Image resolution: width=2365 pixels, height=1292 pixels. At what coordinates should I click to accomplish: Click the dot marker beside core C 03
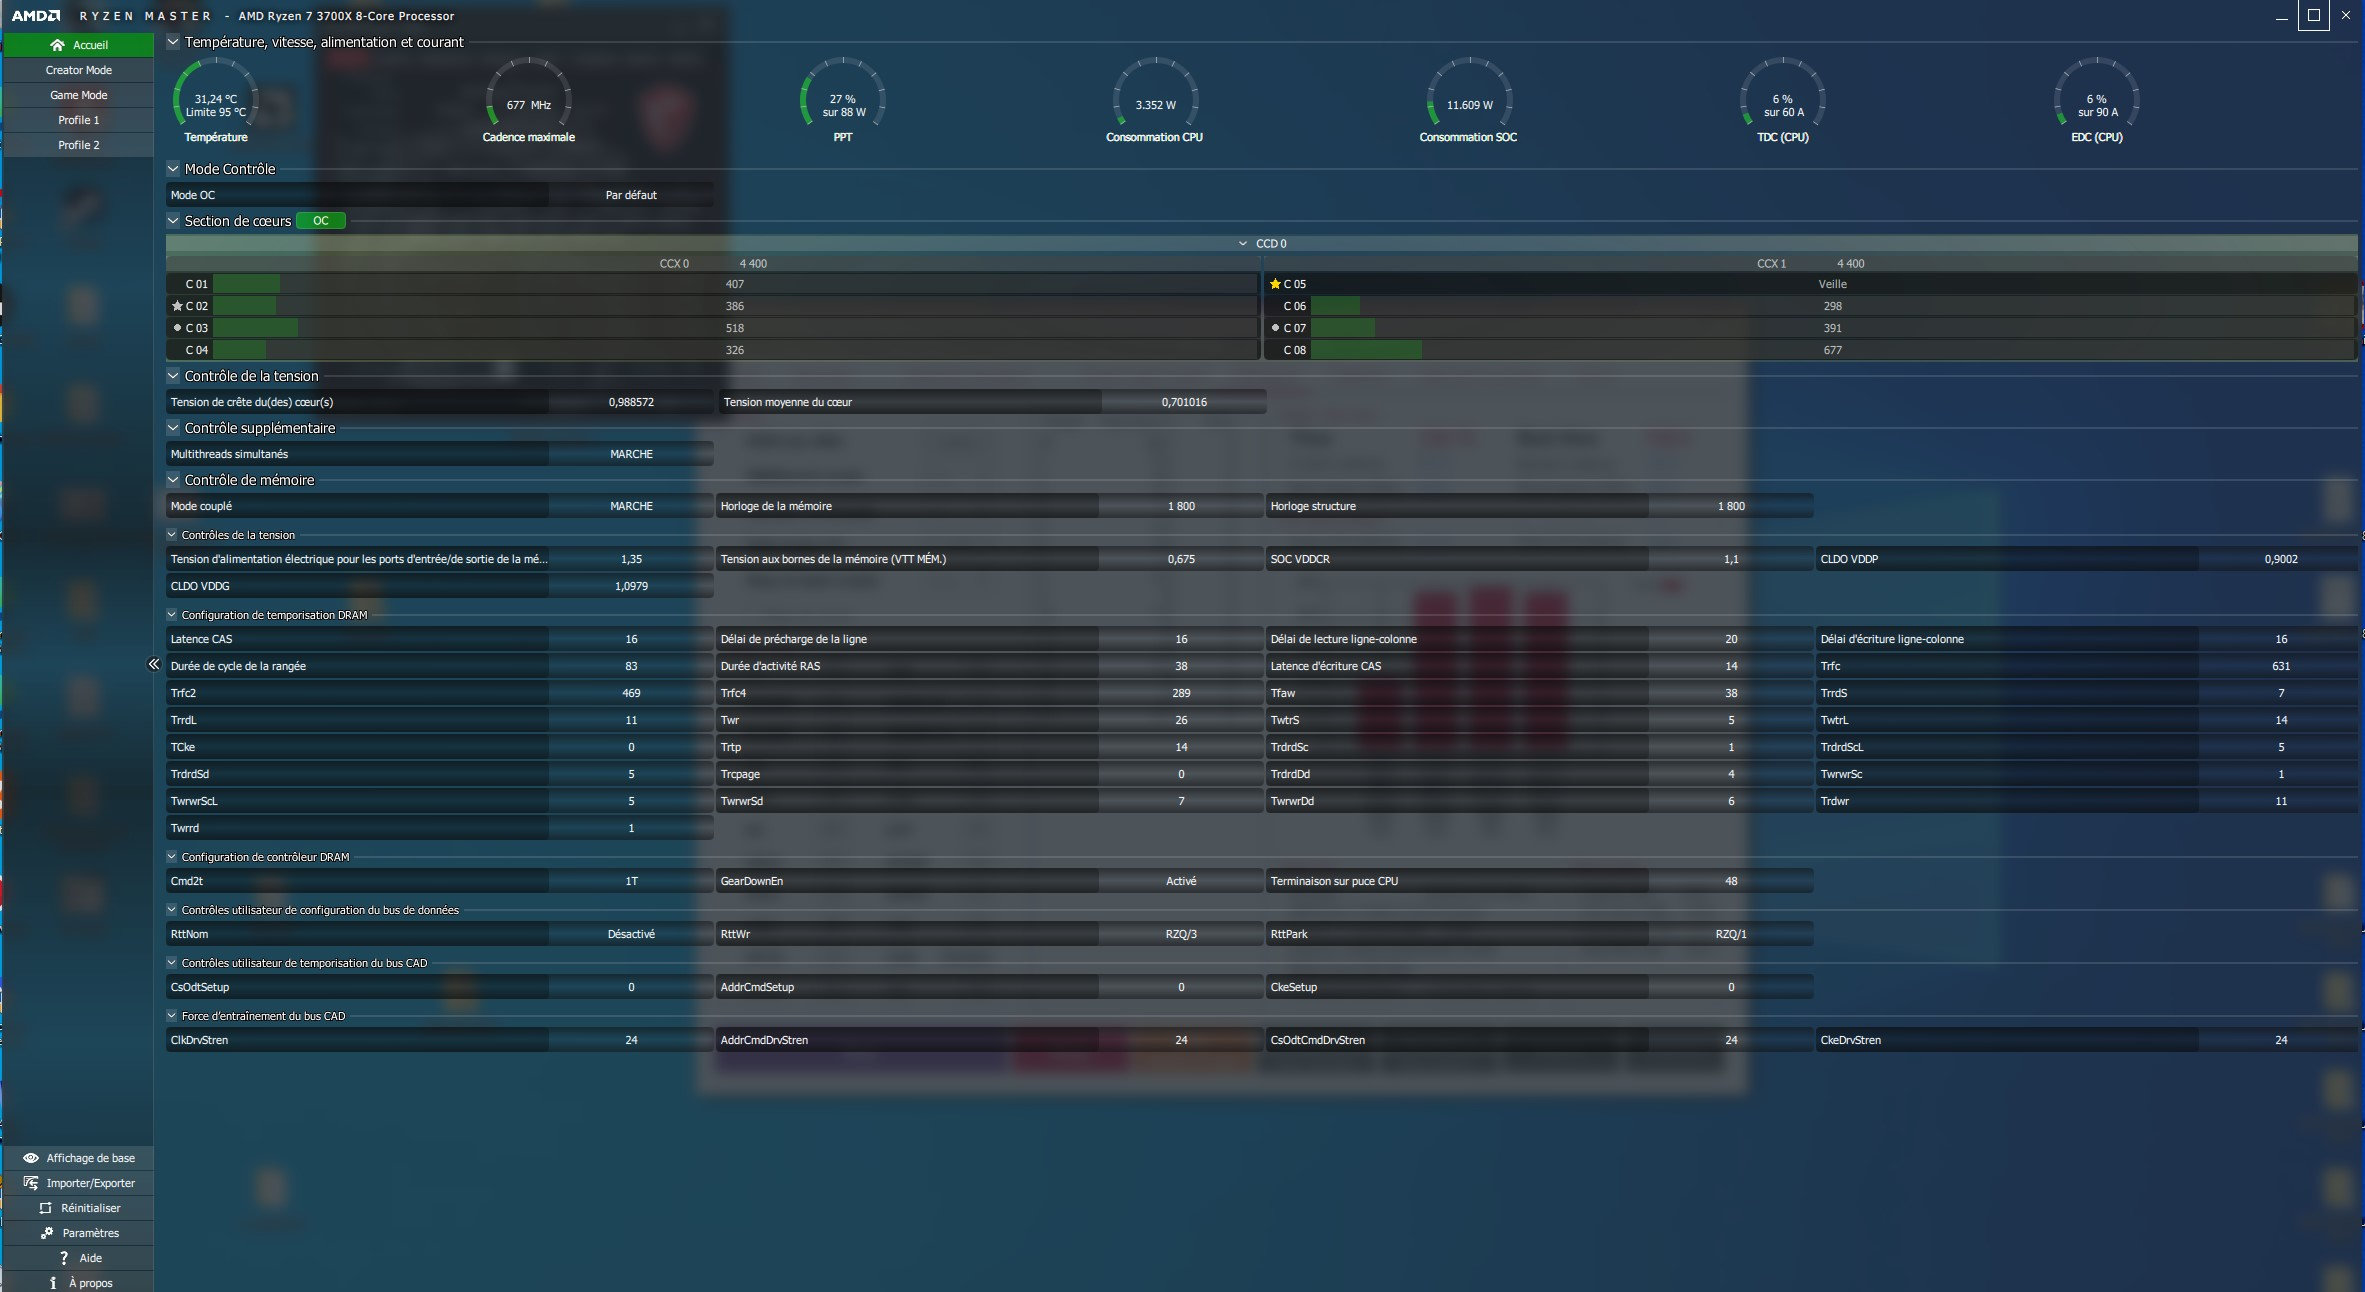177,328
